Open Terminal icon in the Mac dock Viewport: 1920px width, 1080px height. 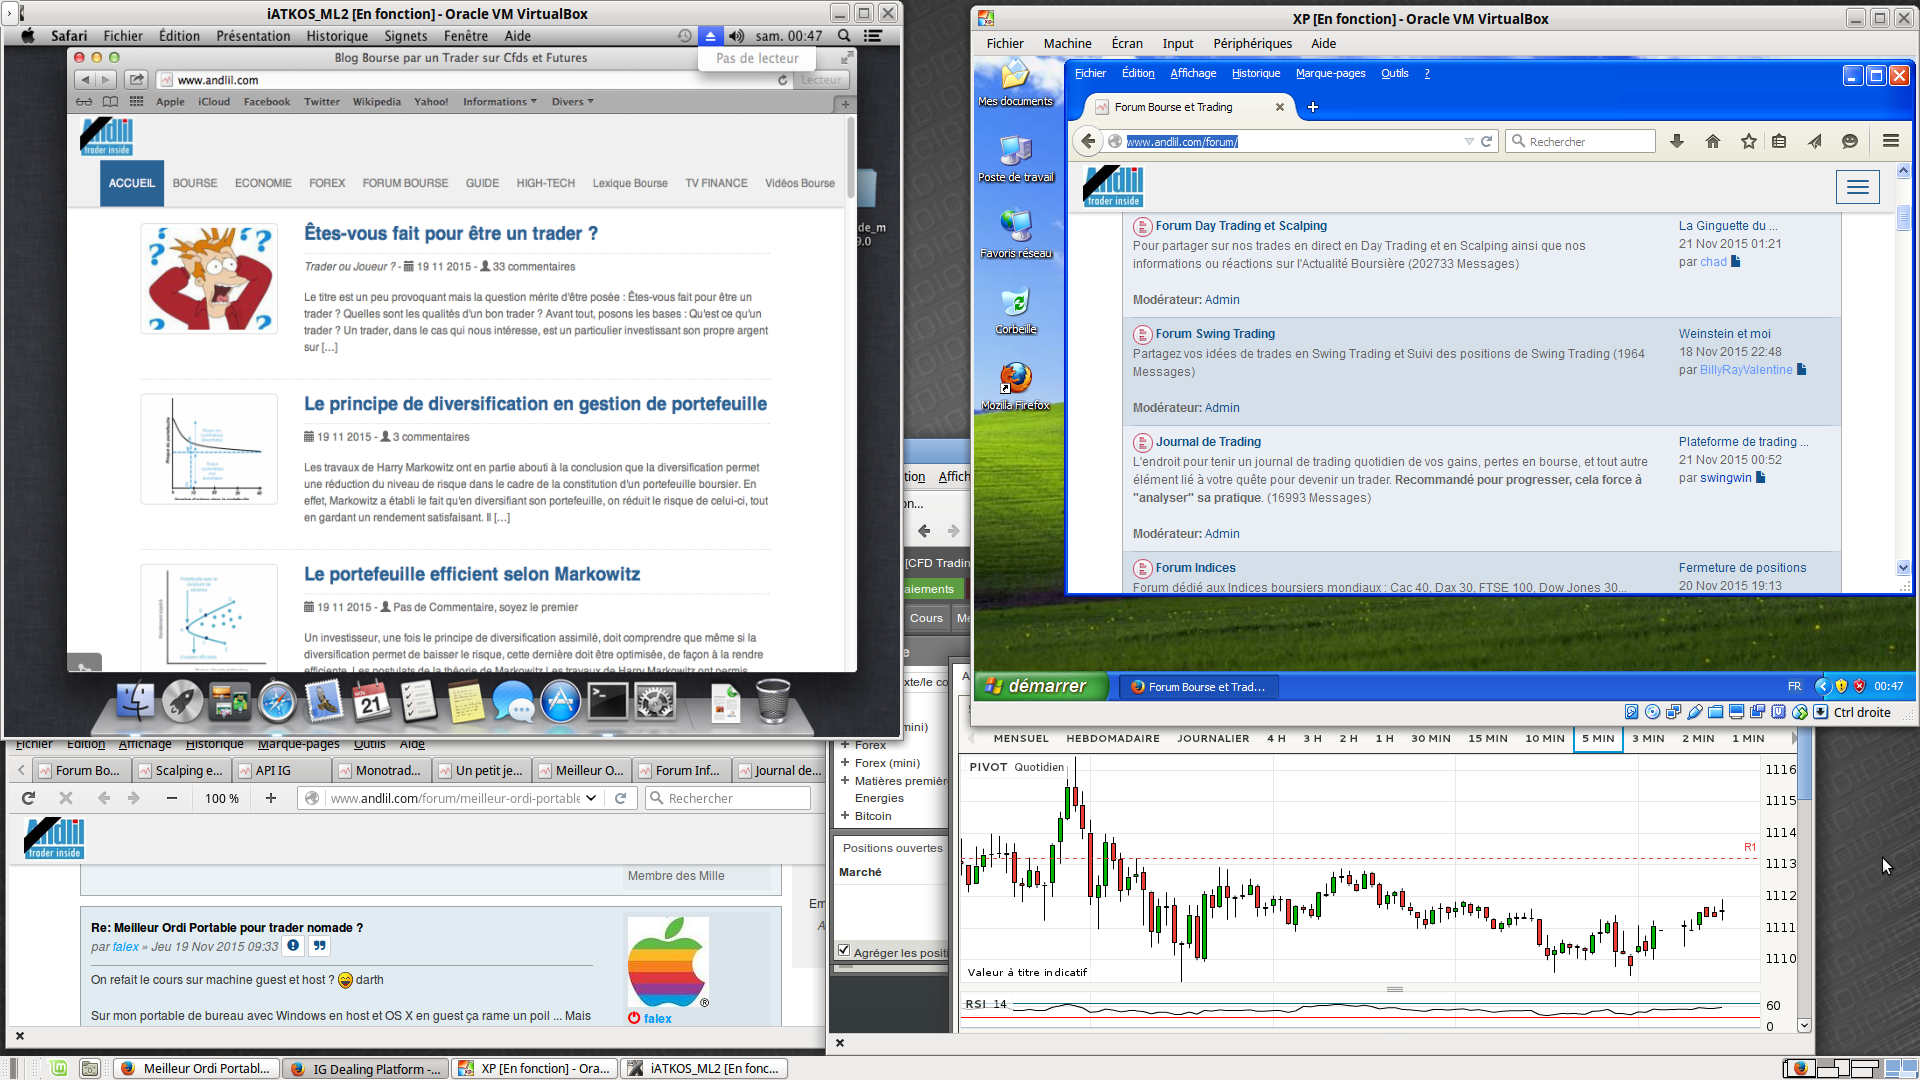(607, 701)
